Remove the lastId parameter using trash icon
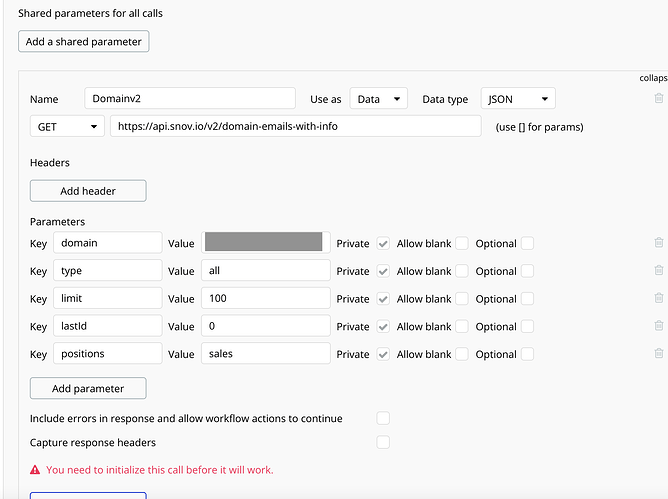The height and width of the screenshot is (499, 668). (658, 326)
